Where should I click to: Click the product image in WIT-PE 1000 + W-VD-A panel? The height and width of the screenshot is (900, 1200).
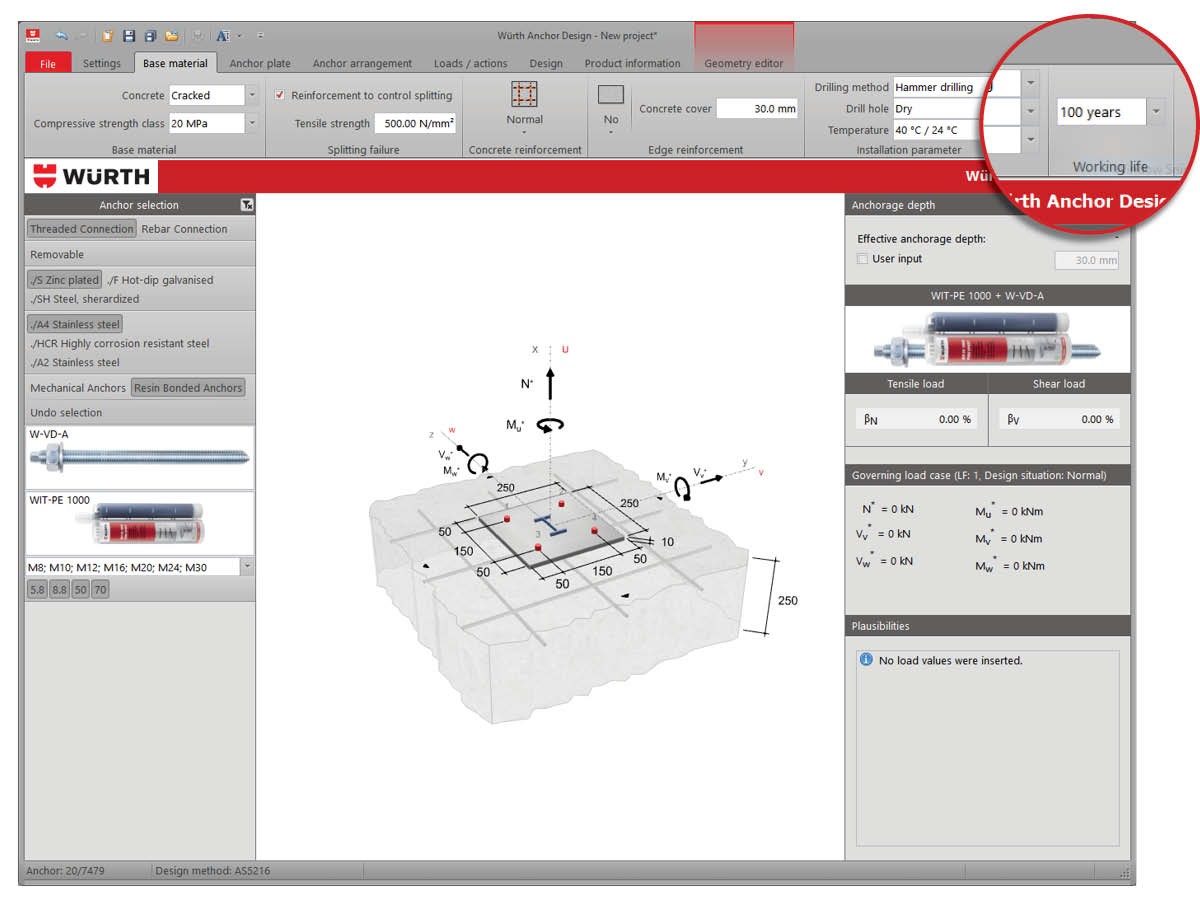987,339
